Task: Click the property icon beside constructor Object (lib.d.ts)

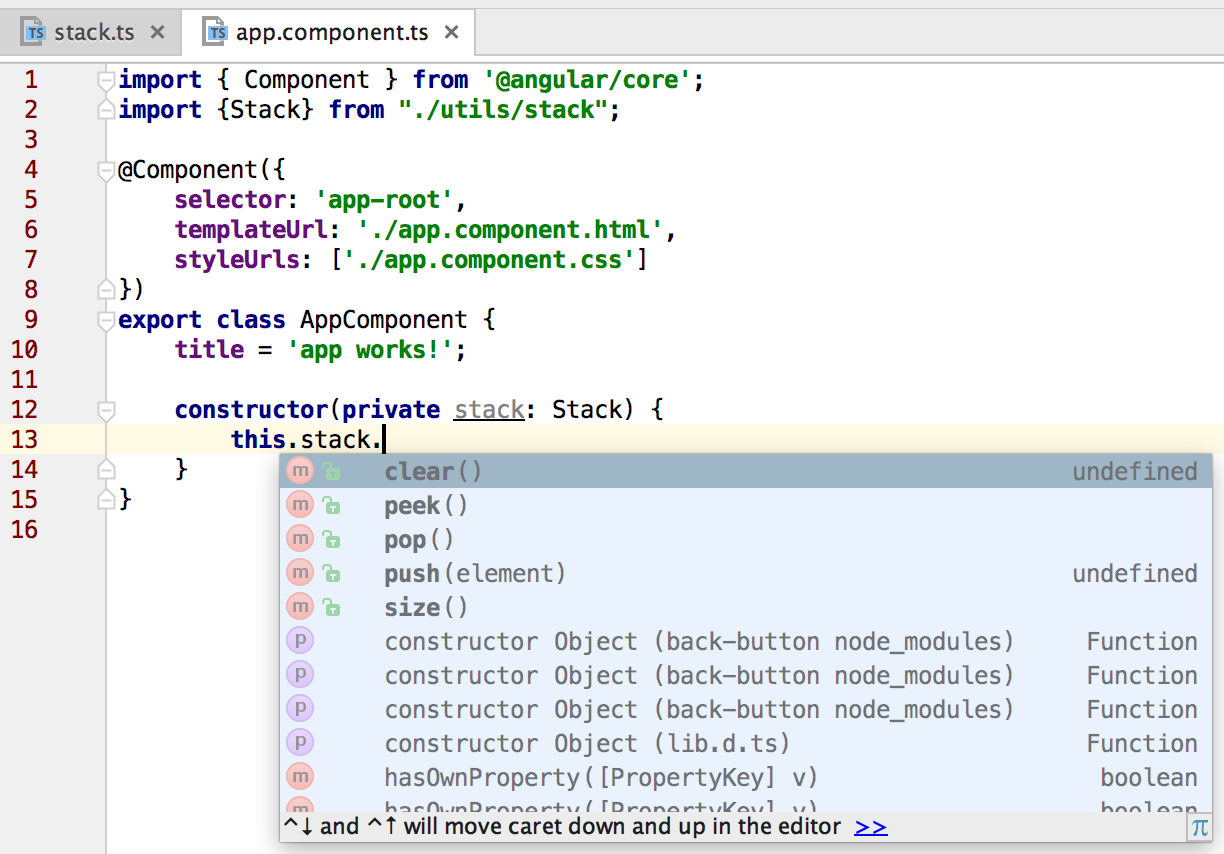Action: (300, 744)
